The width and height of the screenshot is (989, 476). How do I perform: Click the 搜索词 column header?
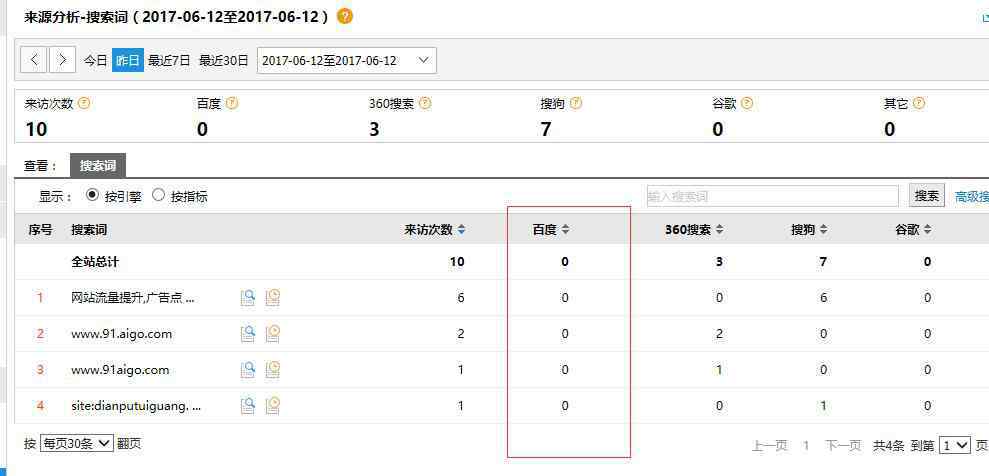click(x=89, y=230)
